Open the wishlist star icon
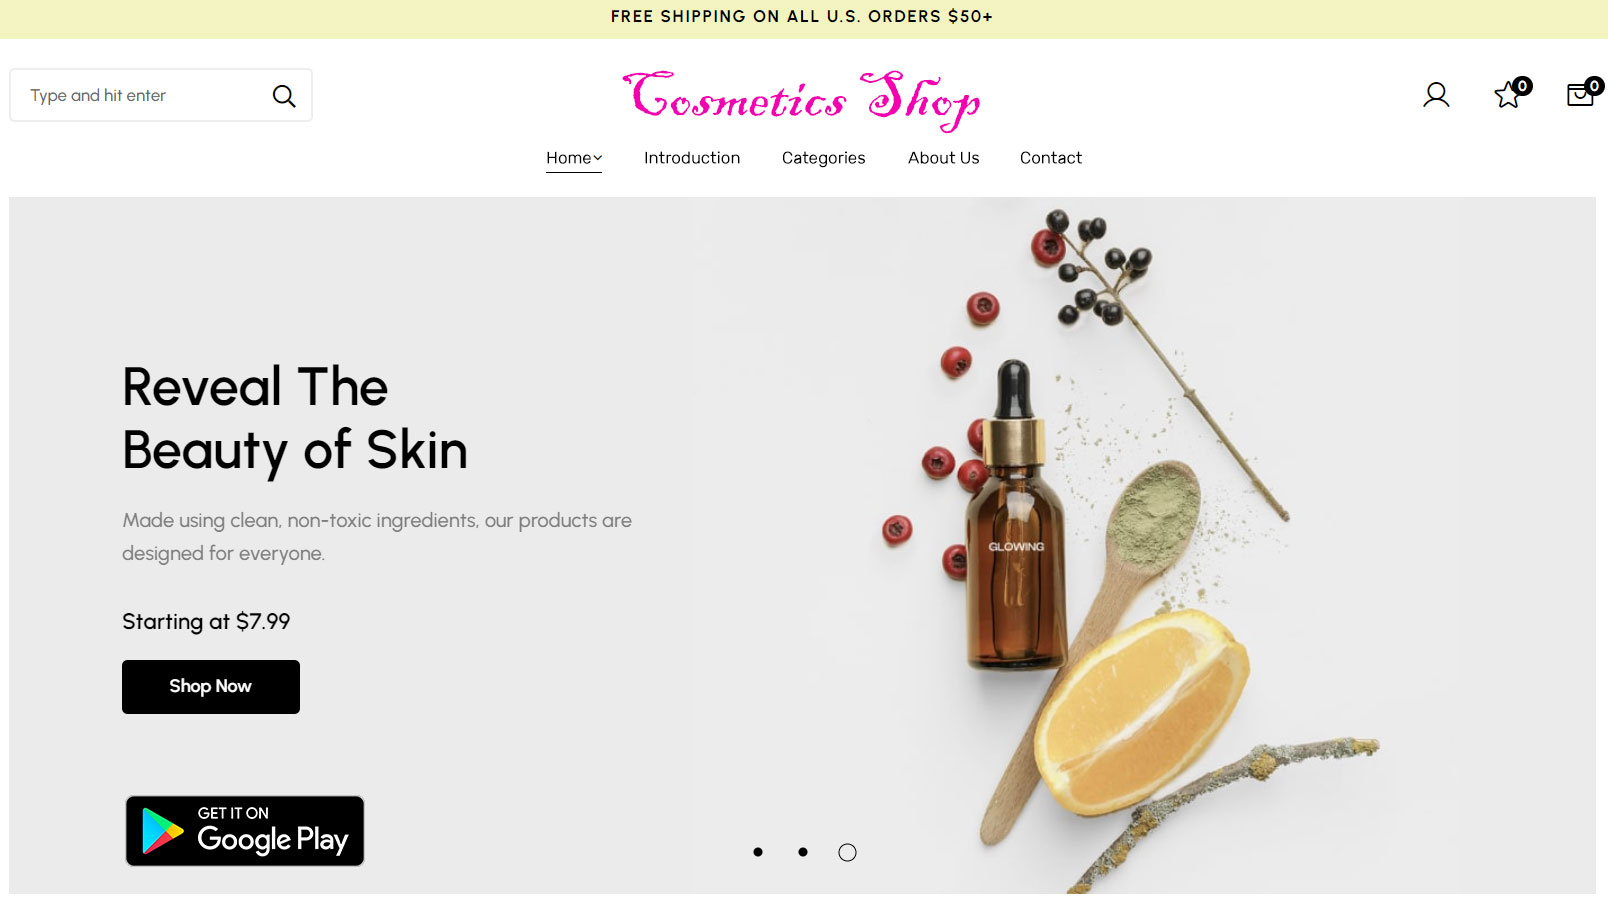 pyautogui.click(x=1509, y=95)
